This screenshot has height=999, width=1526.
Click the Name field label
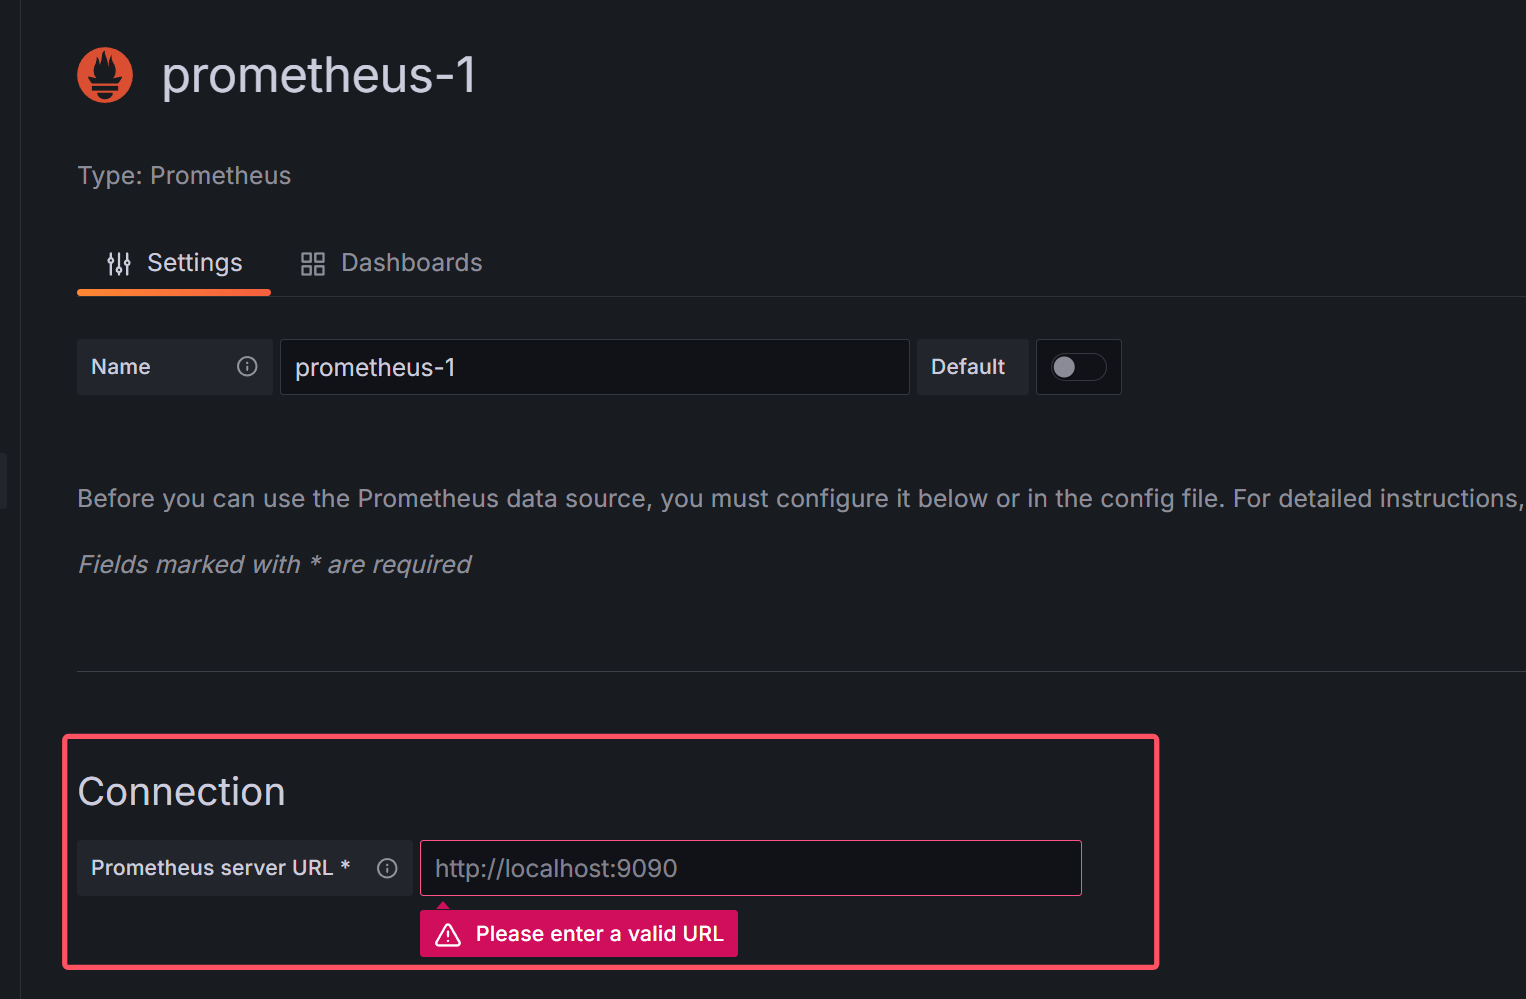pyautogui.click(x=121, y=367)
